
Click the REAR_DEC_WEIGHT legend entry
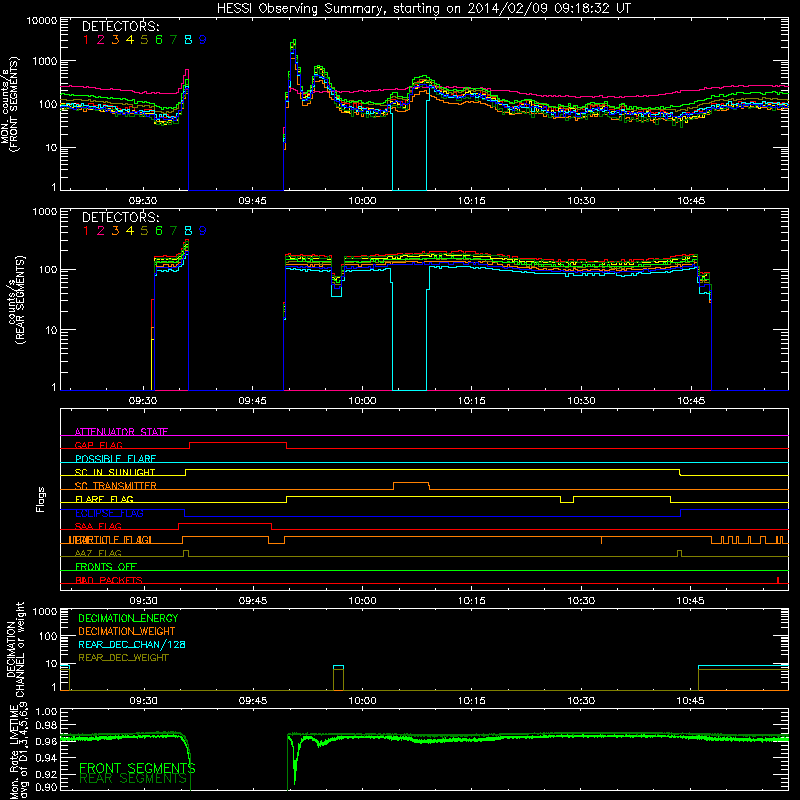(x=123, y=658)
